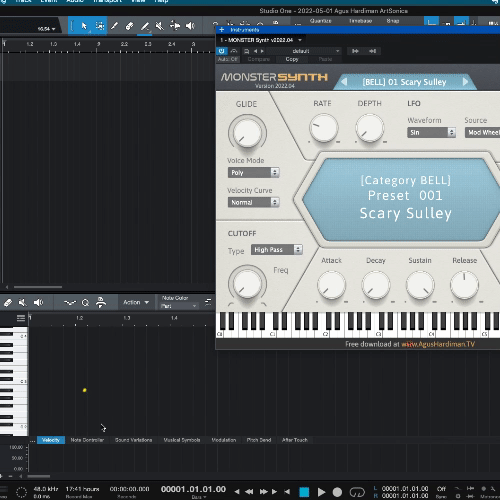
Task: Switch to the After Touch tab
Action: point(295,440)
